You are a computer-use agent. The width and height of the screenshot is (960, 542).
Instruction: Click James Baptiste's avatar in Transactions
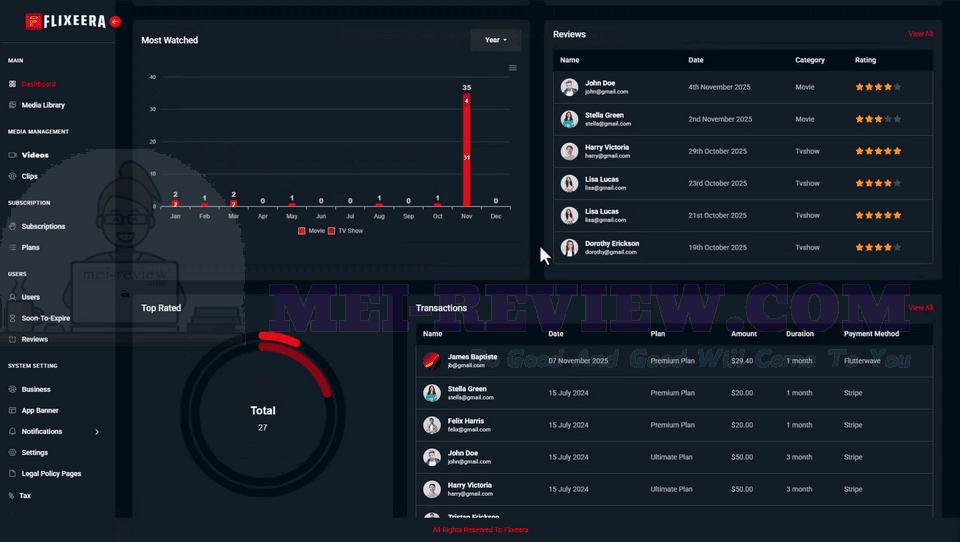click(432, 361)
